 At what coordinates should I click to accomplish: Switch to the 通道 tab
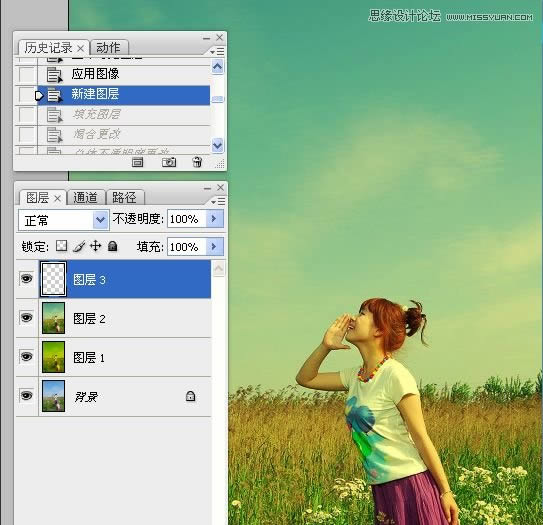pos(86,198)
